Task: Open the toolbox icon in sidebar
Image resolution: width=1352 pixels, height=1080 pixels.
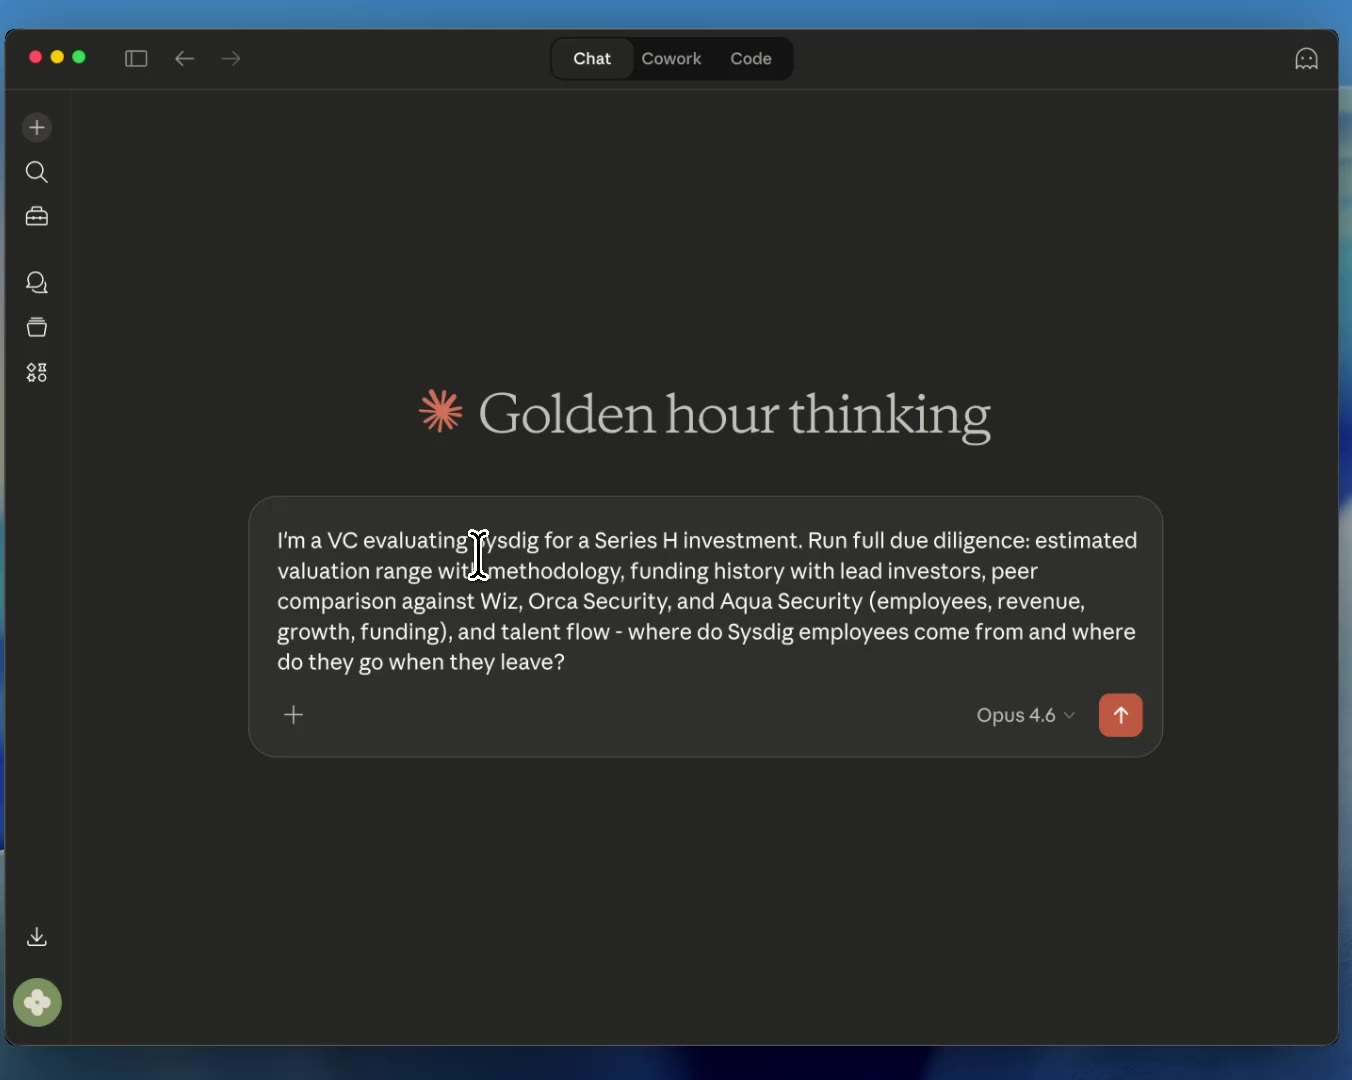Action: [x=37, y=217]
